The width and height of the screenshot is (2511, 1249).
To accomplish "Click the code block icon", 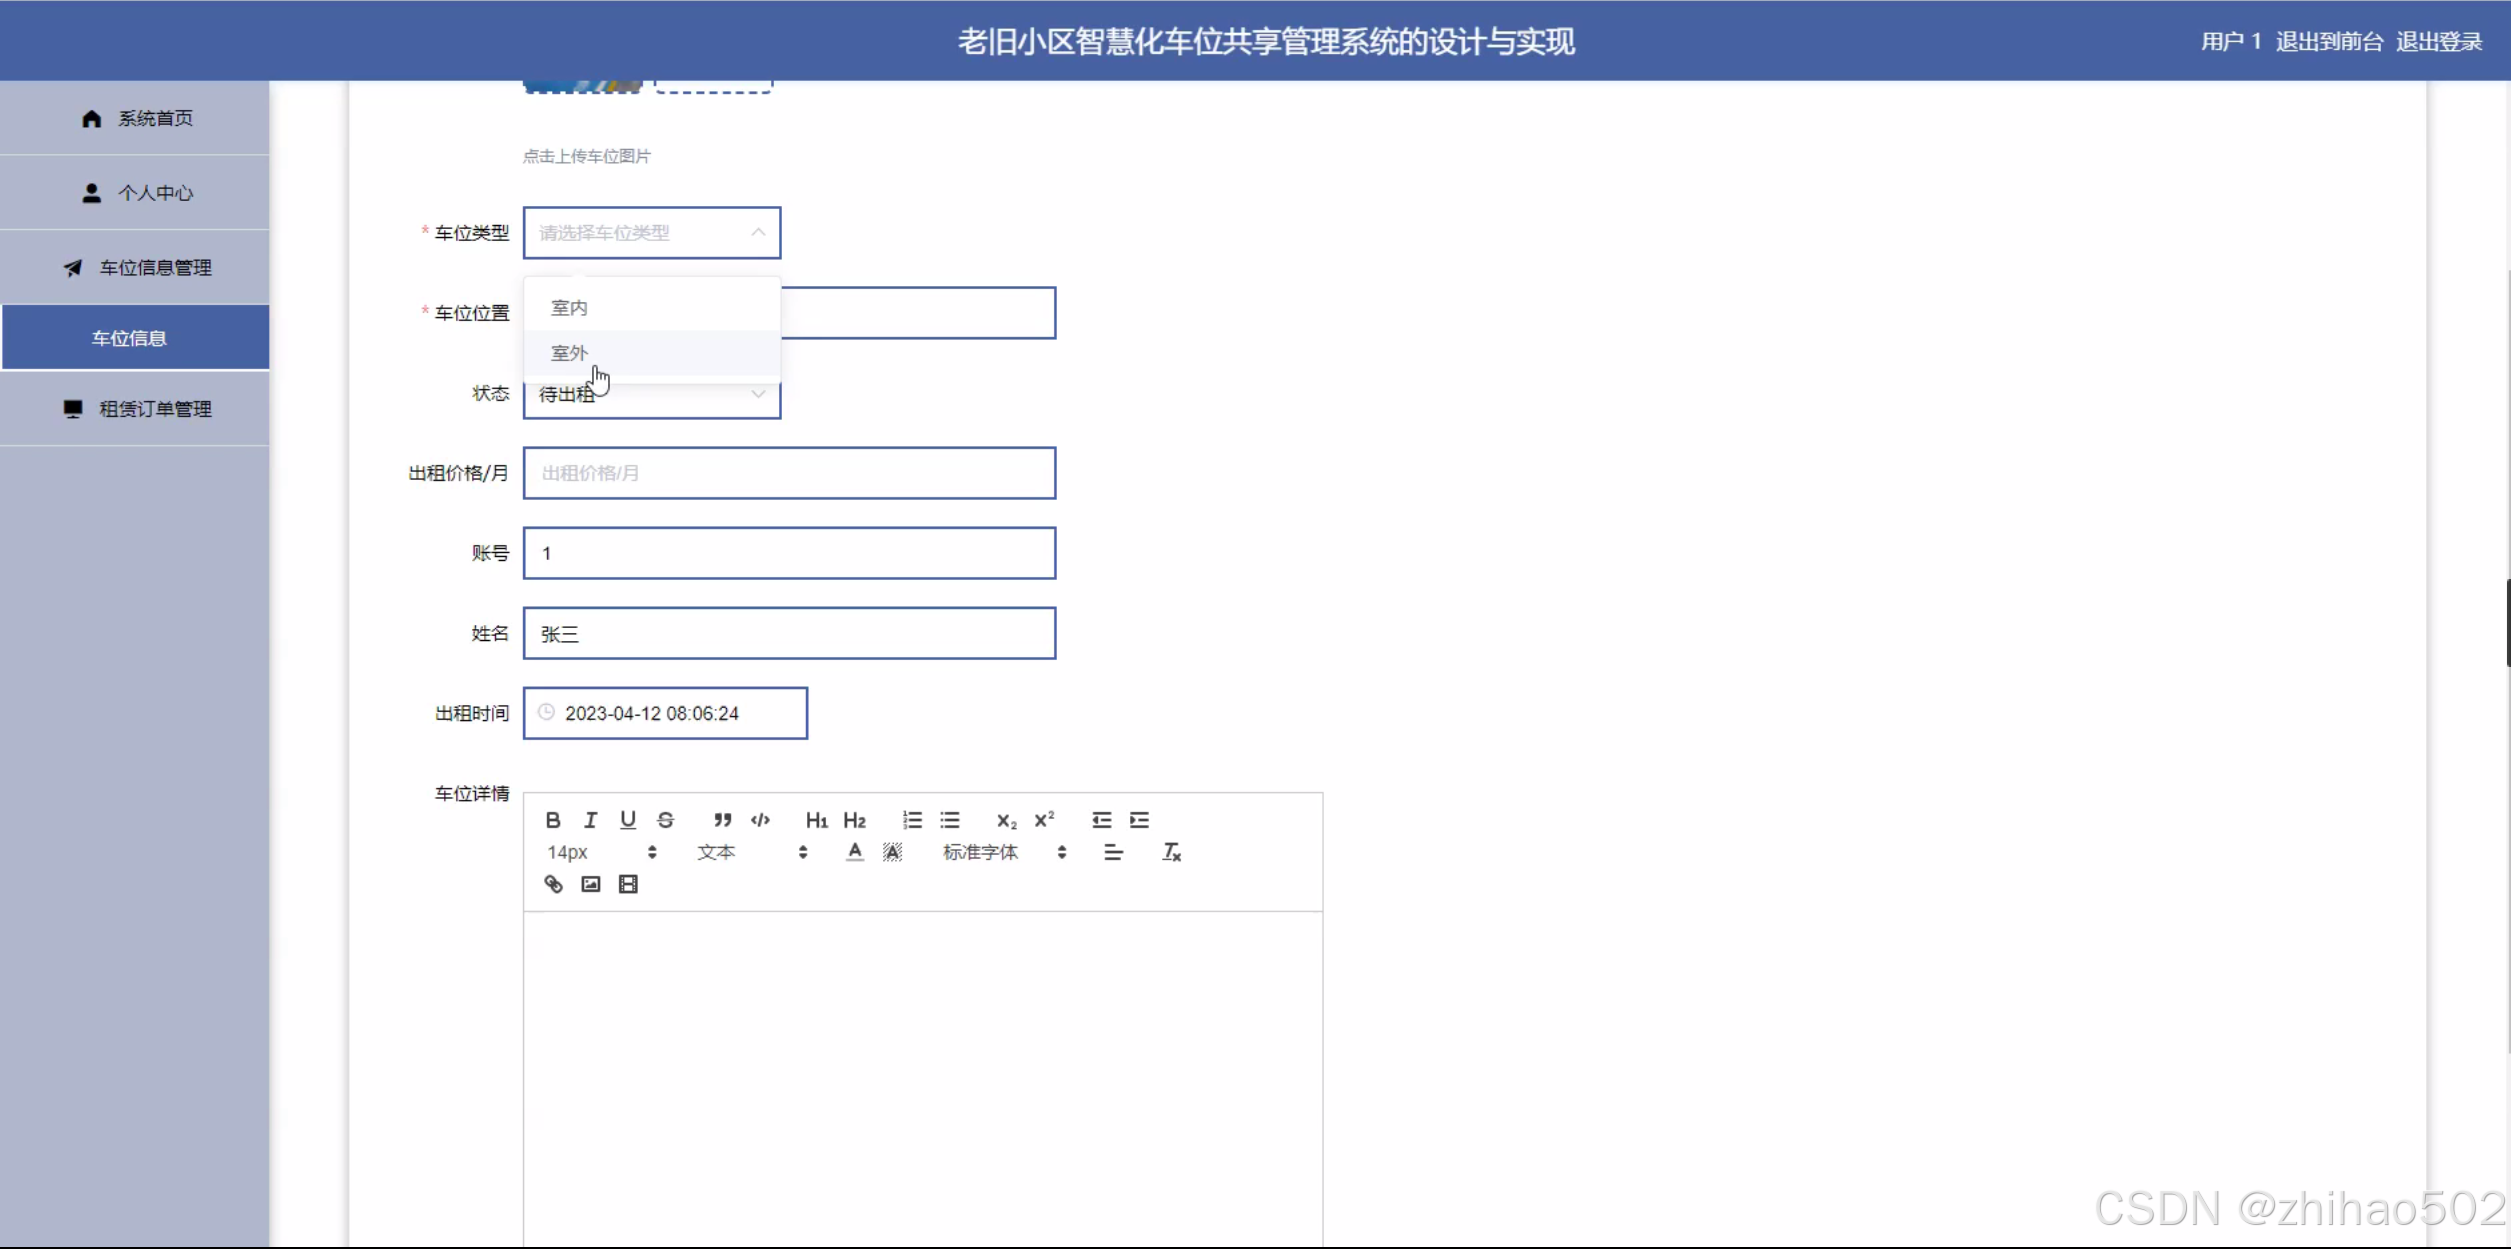I will point(760,820).
